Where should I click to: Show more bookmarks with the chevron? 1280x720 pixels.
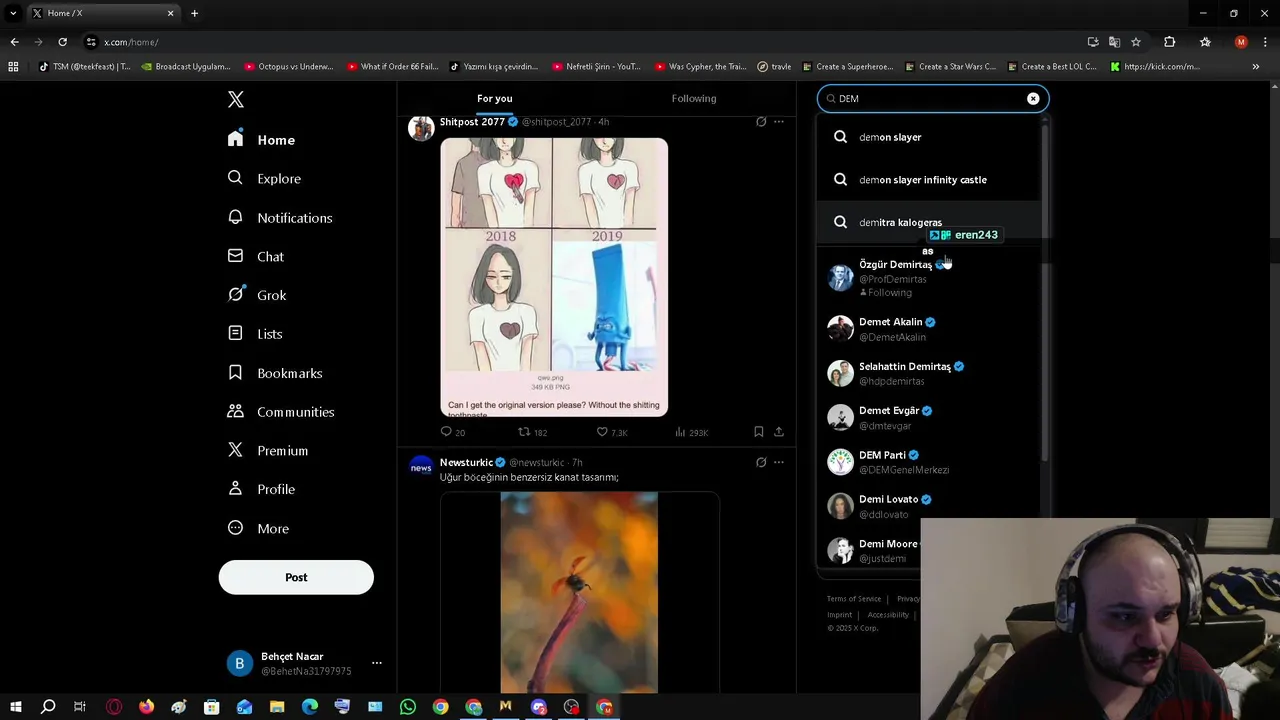coord(1256,67)
